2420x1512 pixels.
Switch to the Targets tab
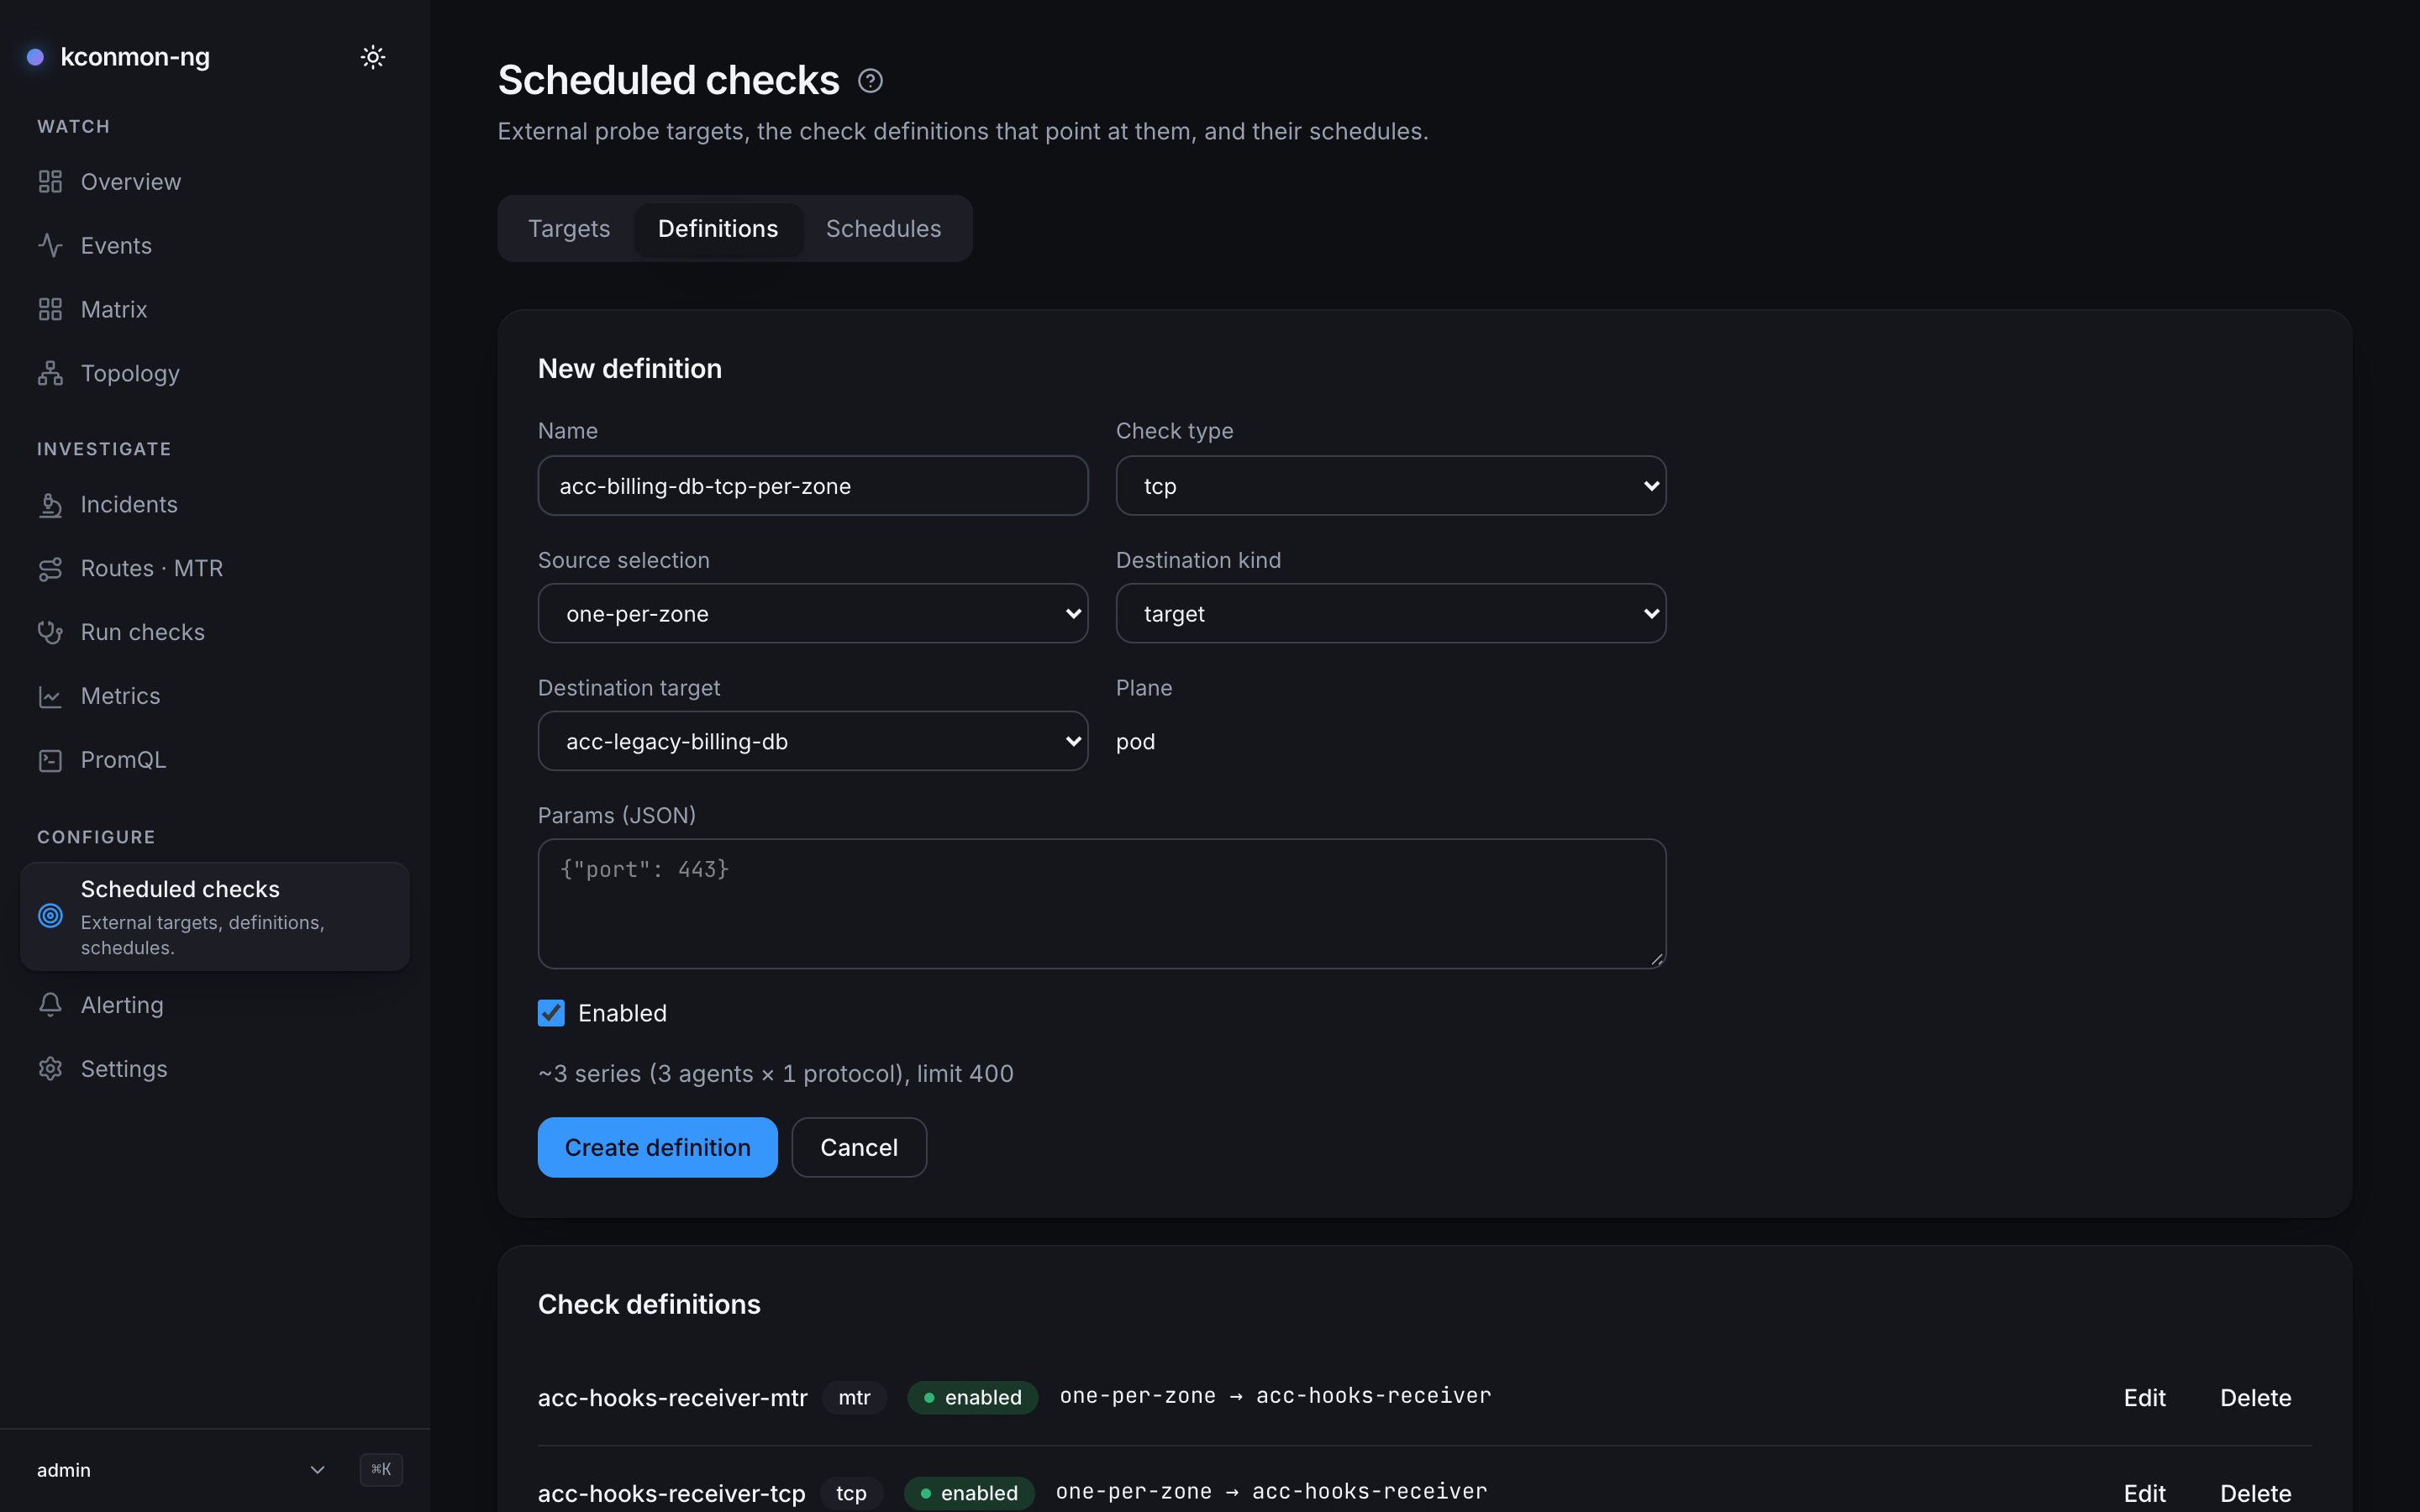[x=569, y=229]
